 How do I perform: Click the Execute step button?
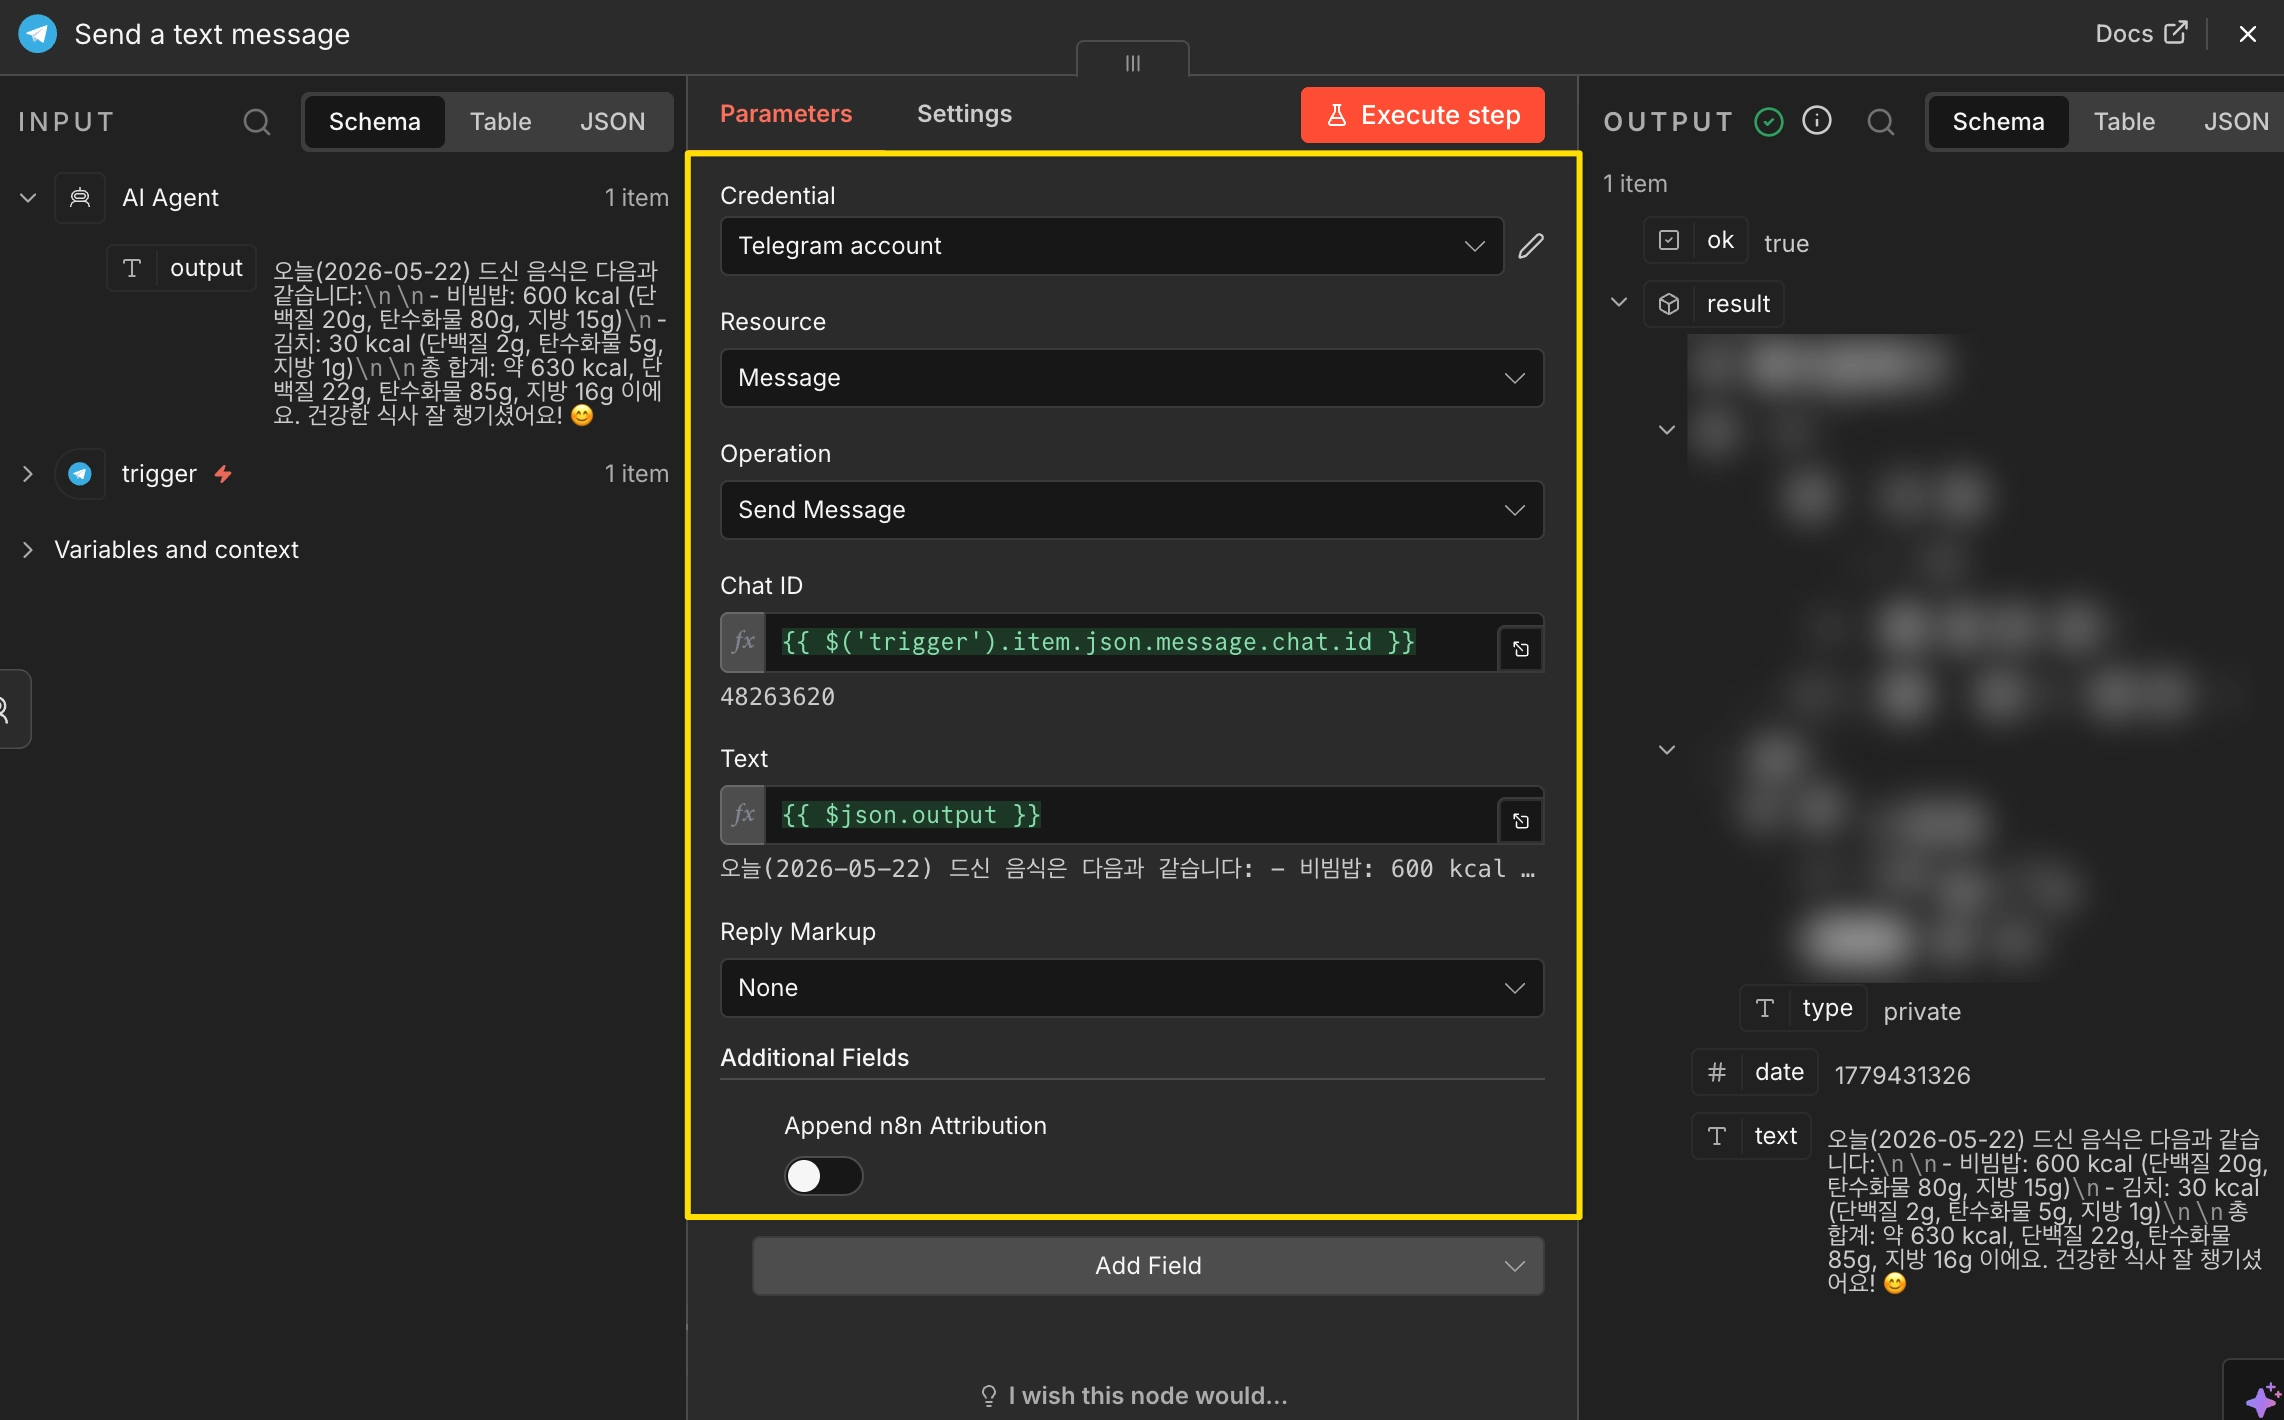coord(1422,115)
